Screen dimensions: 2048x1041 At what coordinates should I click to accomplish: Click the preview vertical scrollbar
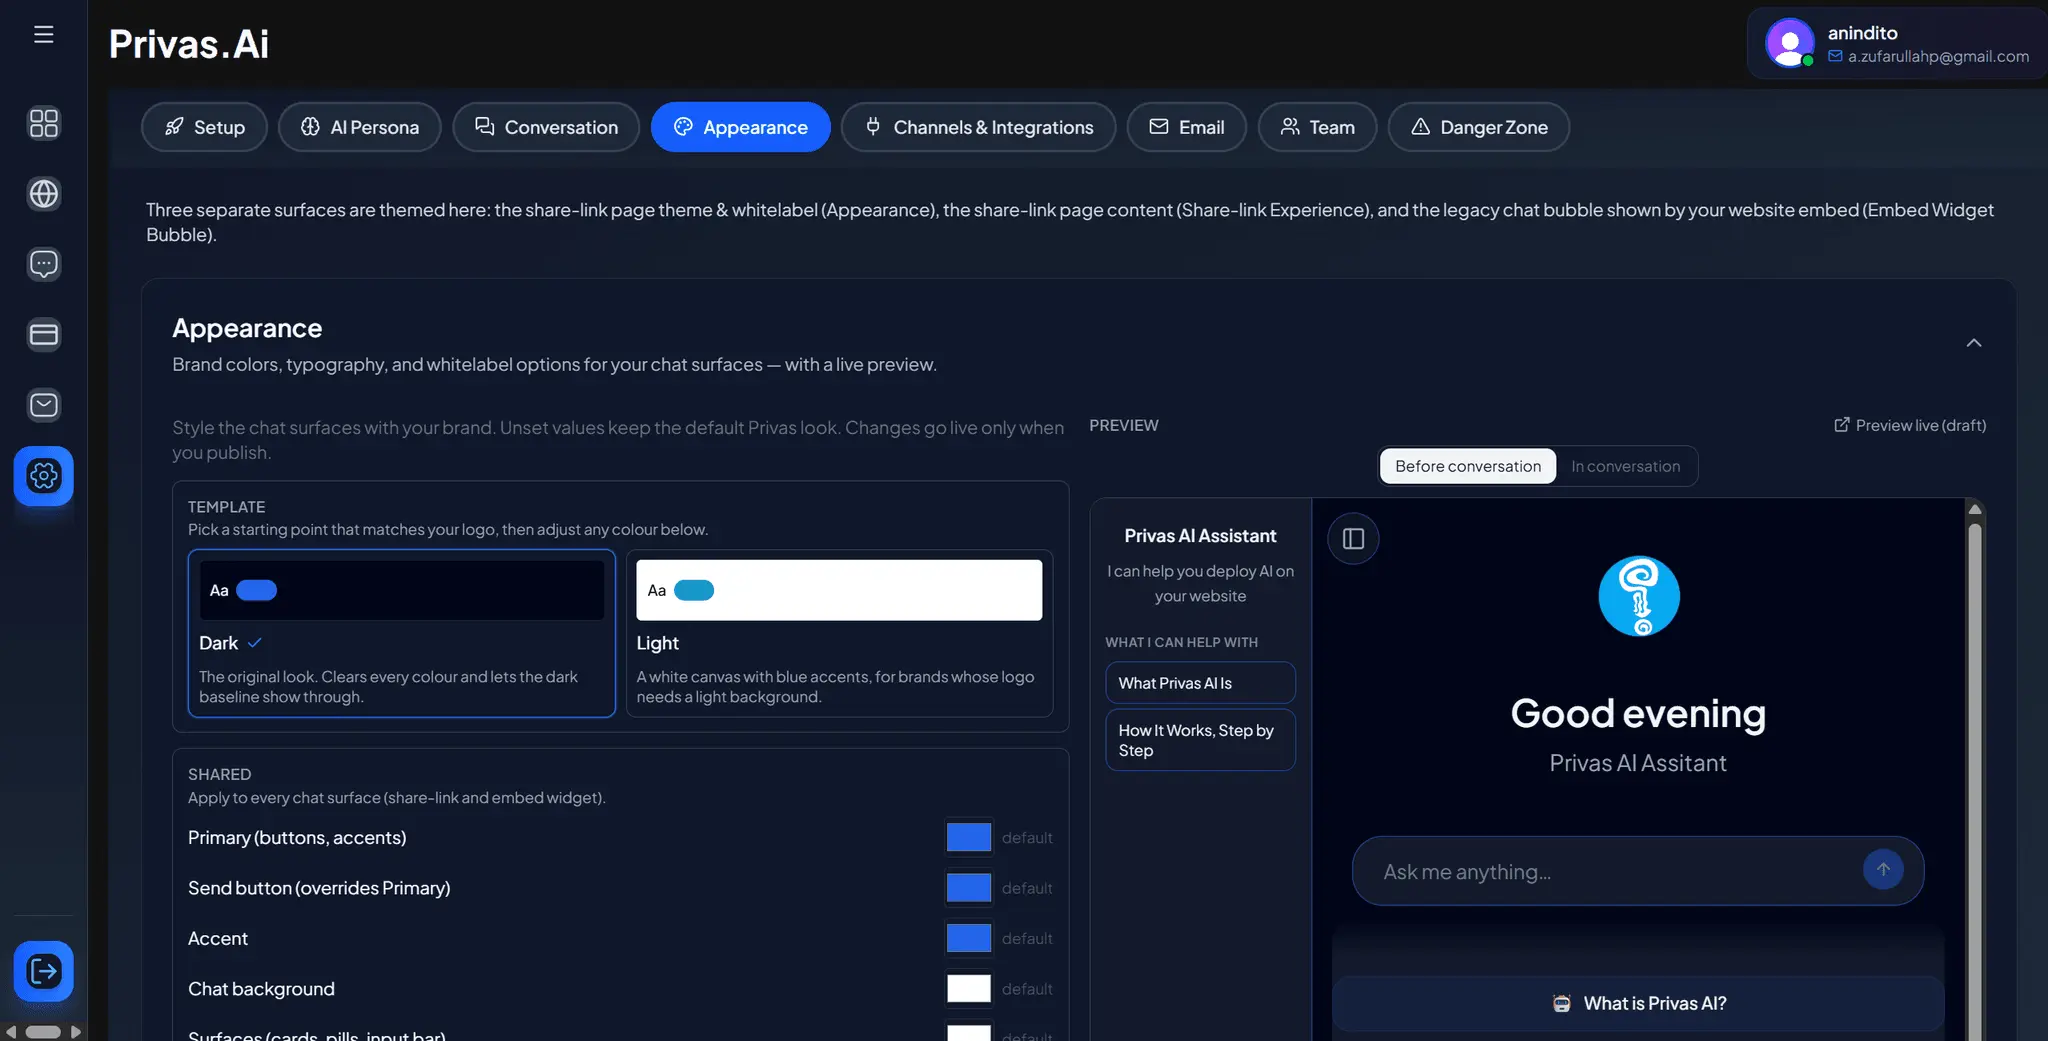[x=1975, y=780]
